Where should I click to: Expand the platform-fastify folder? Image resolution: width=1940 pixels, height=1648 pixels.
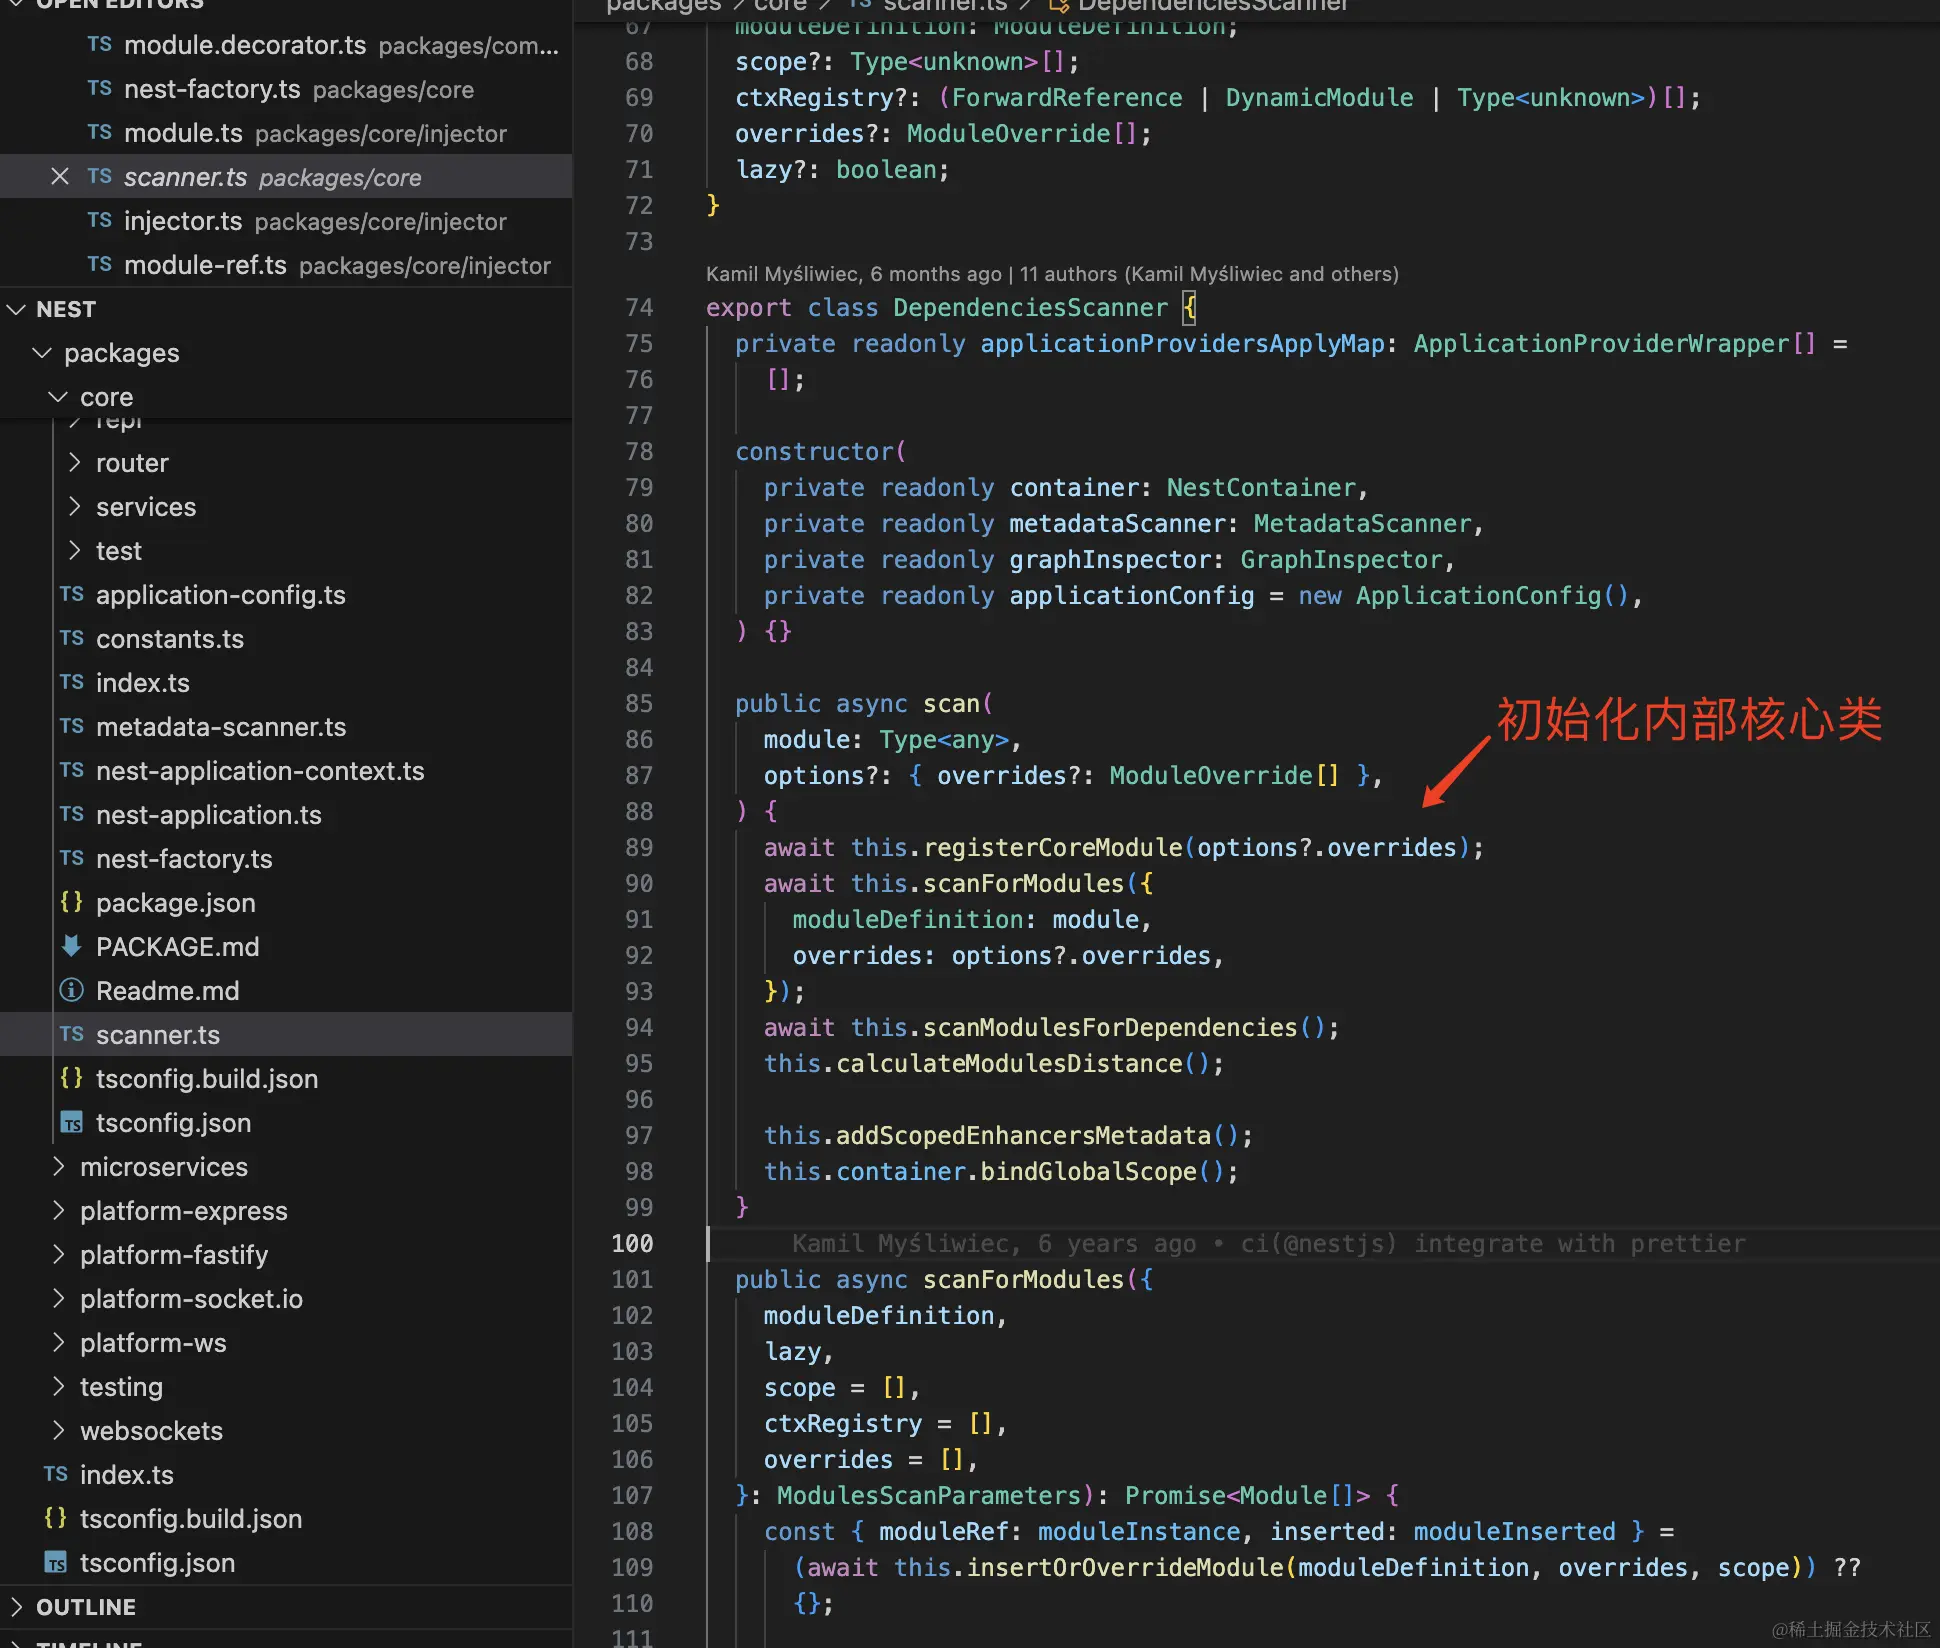(58, 1255)
